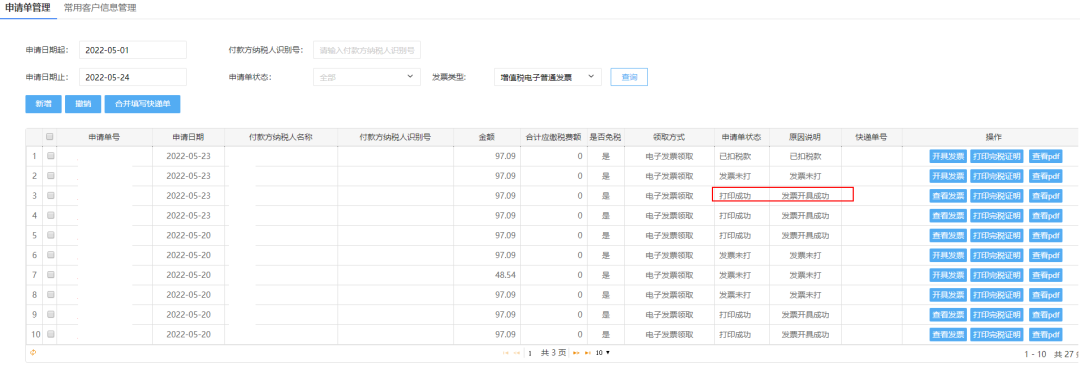Click 查看发票 on row 5

(x=948, y=235)
